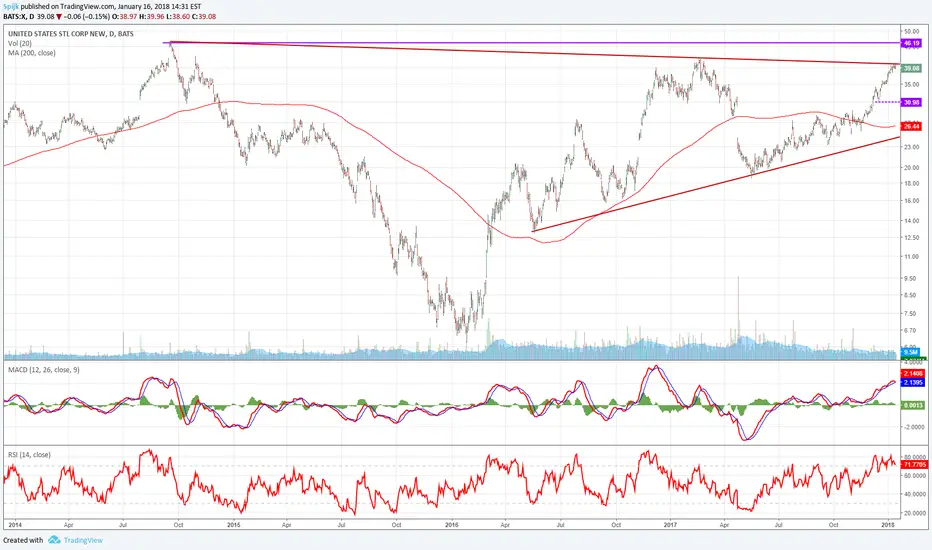Viewport: 932px width, 550px height.
Task: Open the TradingView link beside the logo
Action: (x=83, y=540)
